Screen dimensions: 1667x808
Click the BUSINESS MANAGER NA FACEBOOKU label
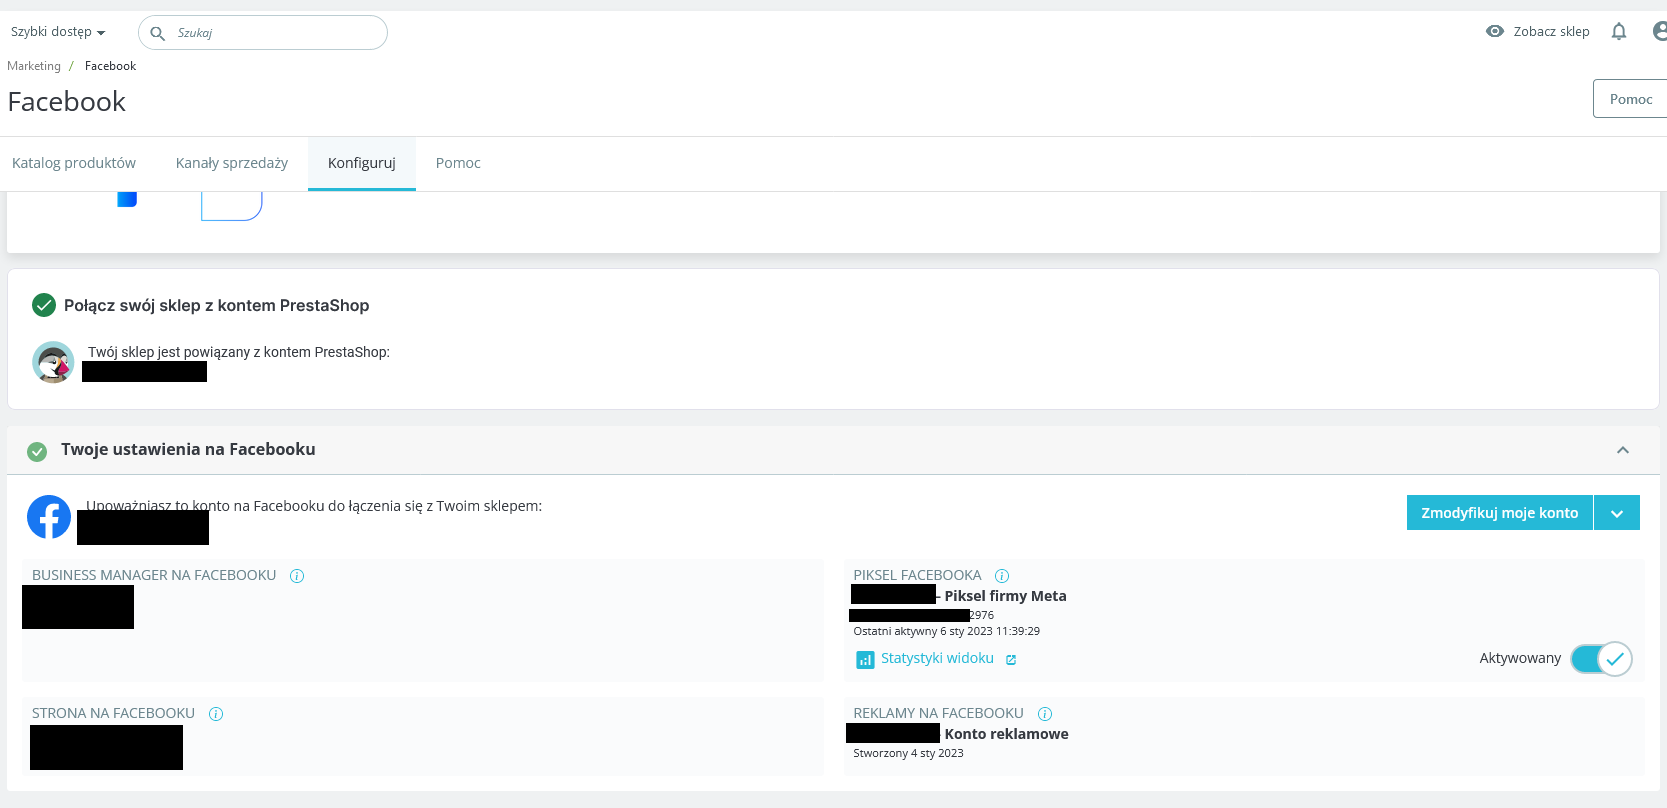(154, 575)
